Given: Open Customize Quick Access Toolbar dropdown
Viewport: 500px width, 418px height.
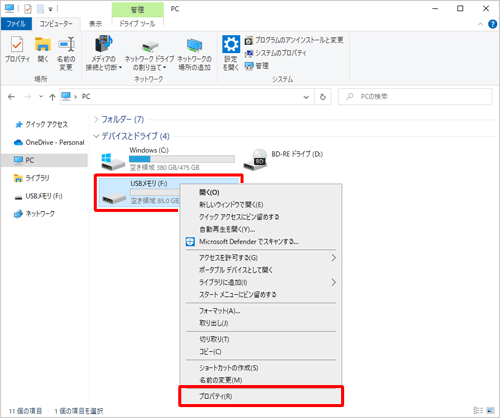Looking at the screenshot, I should (51, 9).
